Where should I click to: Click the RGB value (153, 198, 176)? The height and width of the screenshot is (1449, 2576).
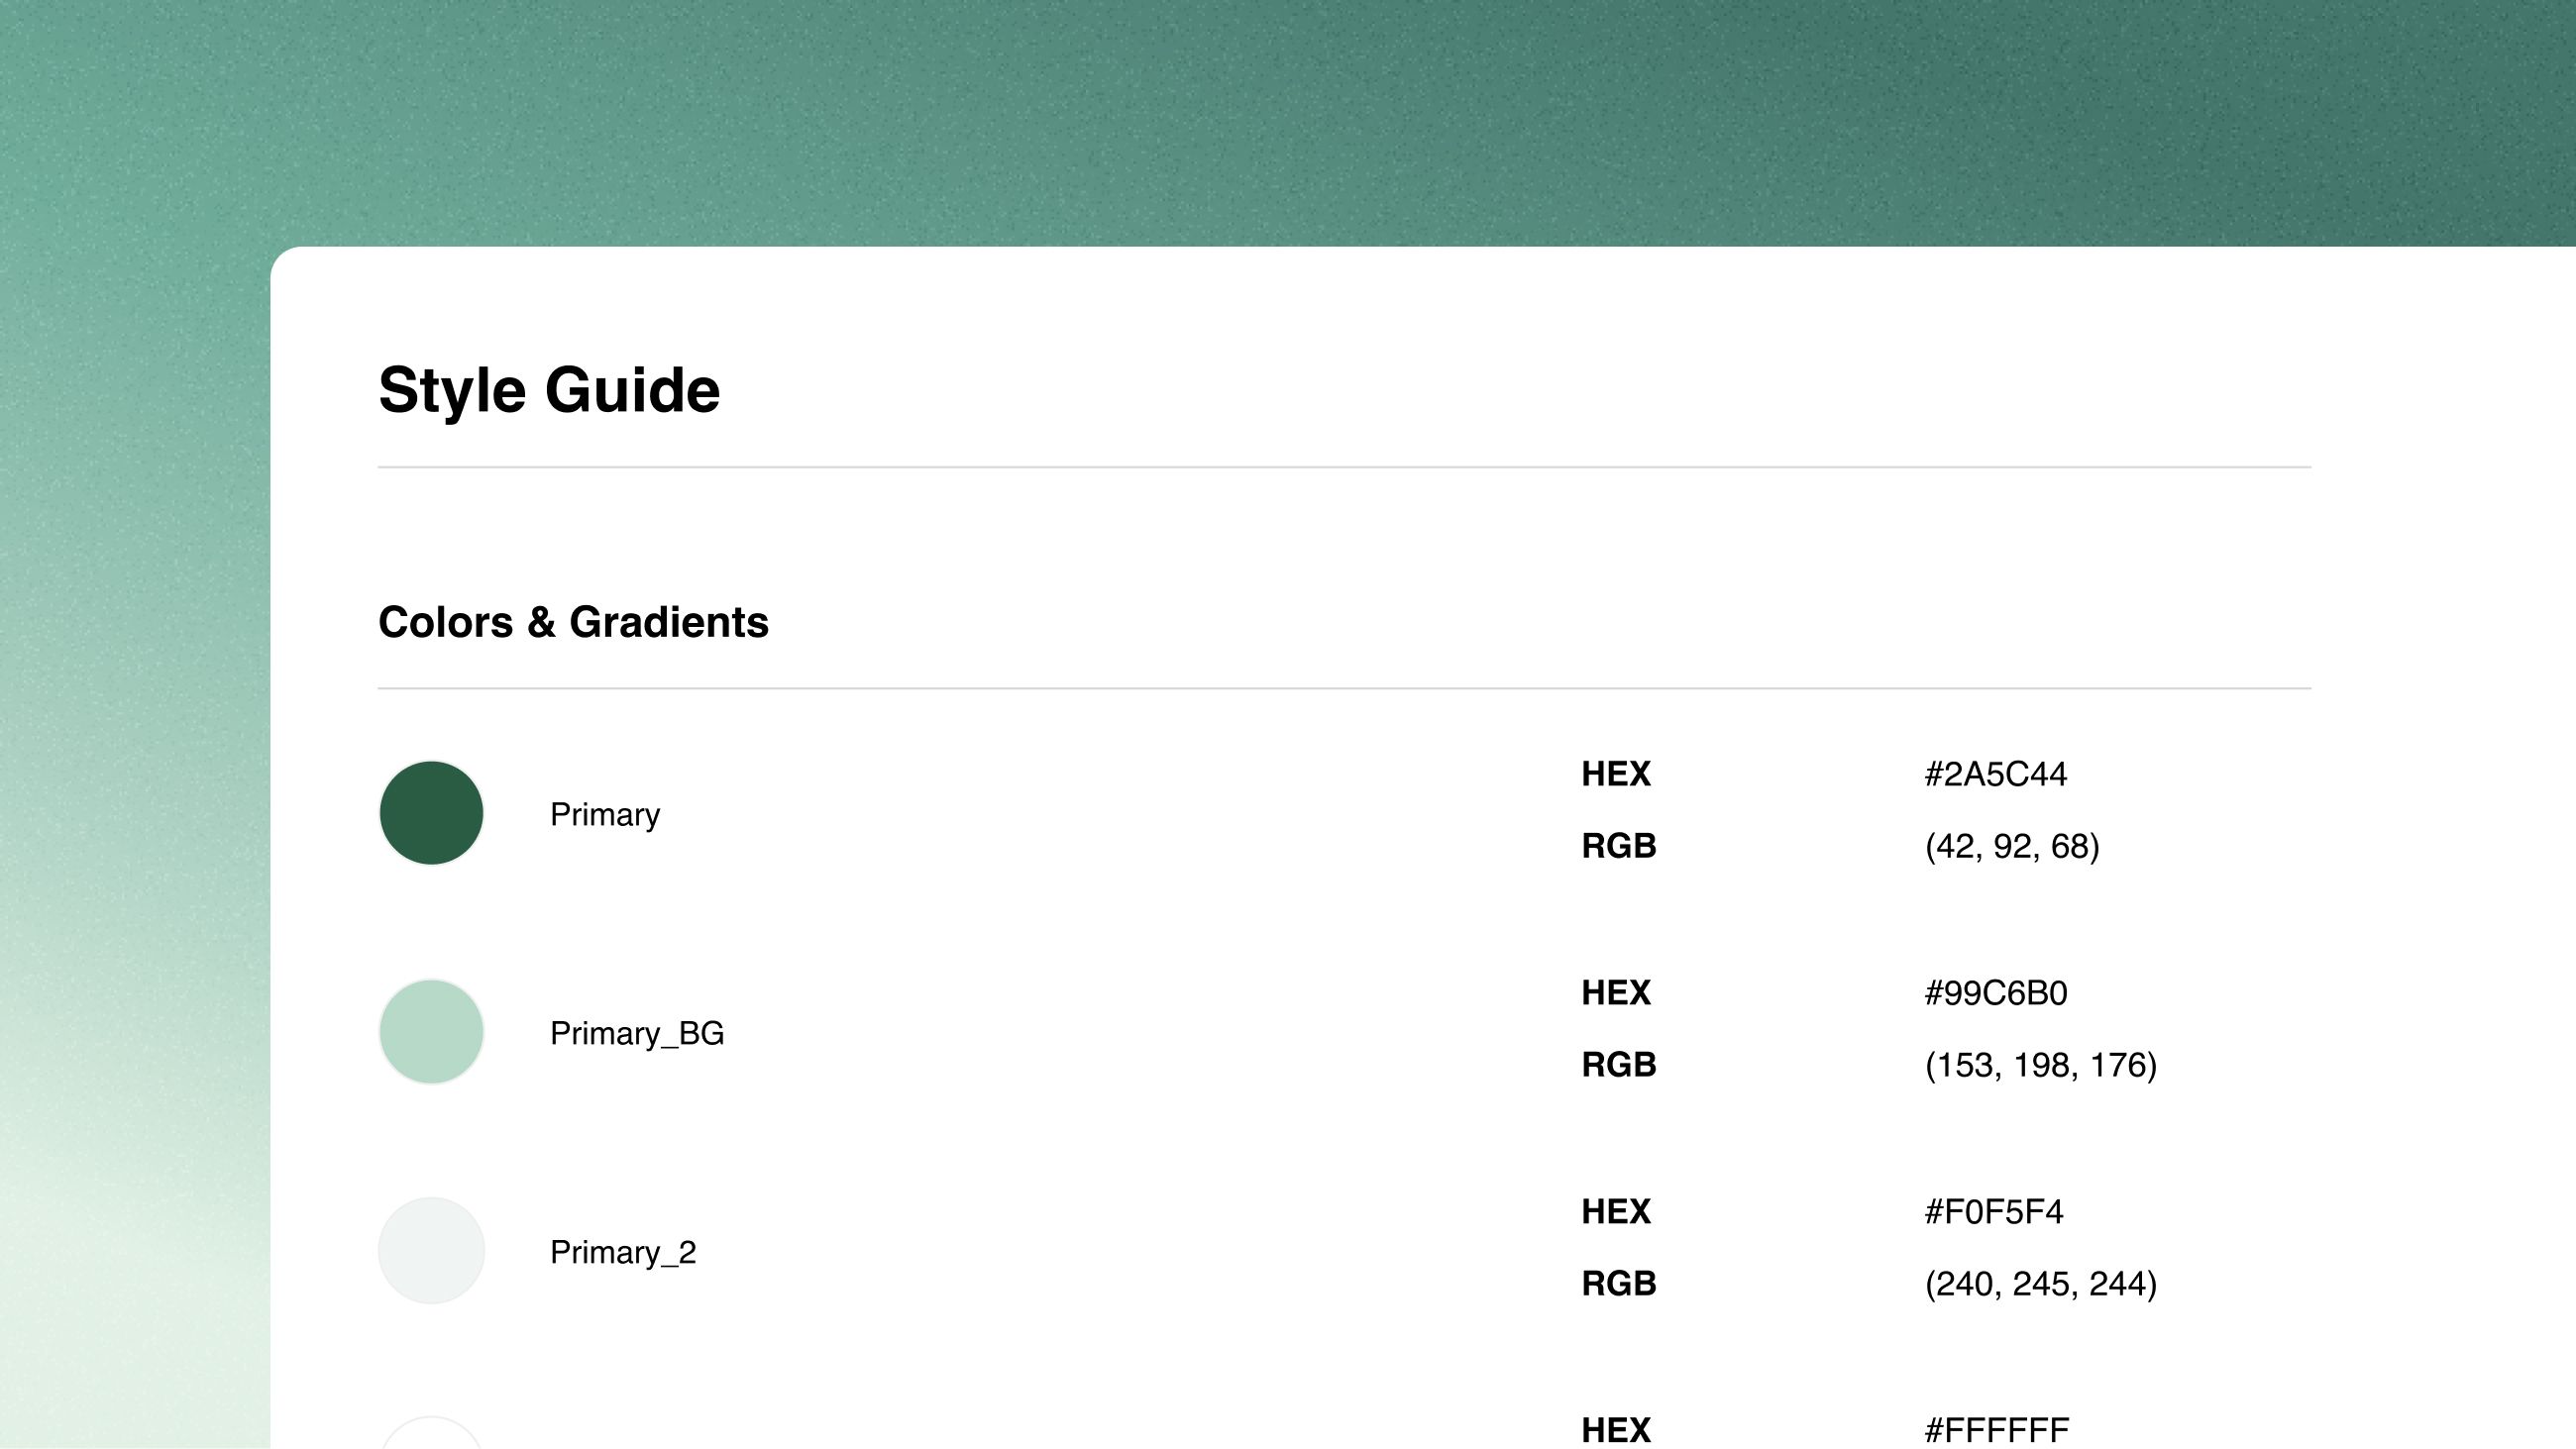(x=2040, y=1065)
